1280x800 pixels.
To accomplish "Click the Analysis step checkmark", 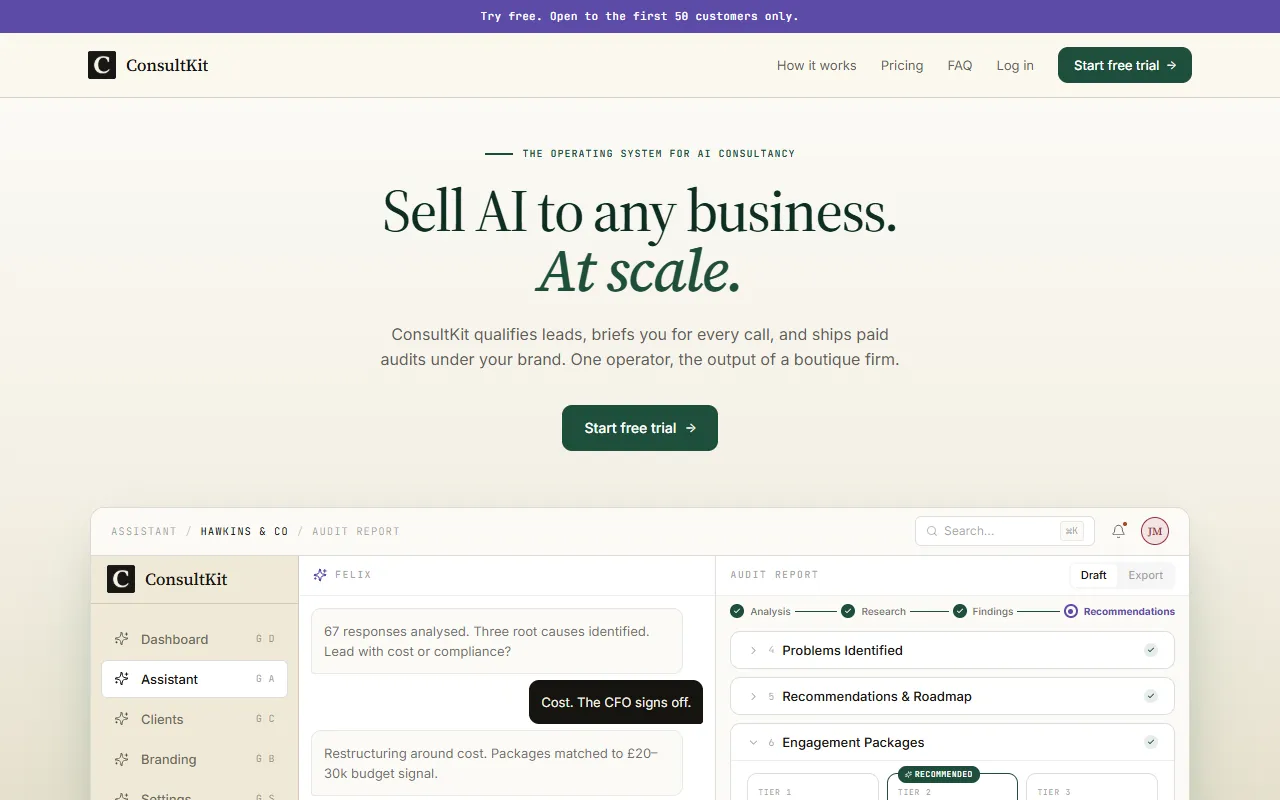I will (737, 611).
